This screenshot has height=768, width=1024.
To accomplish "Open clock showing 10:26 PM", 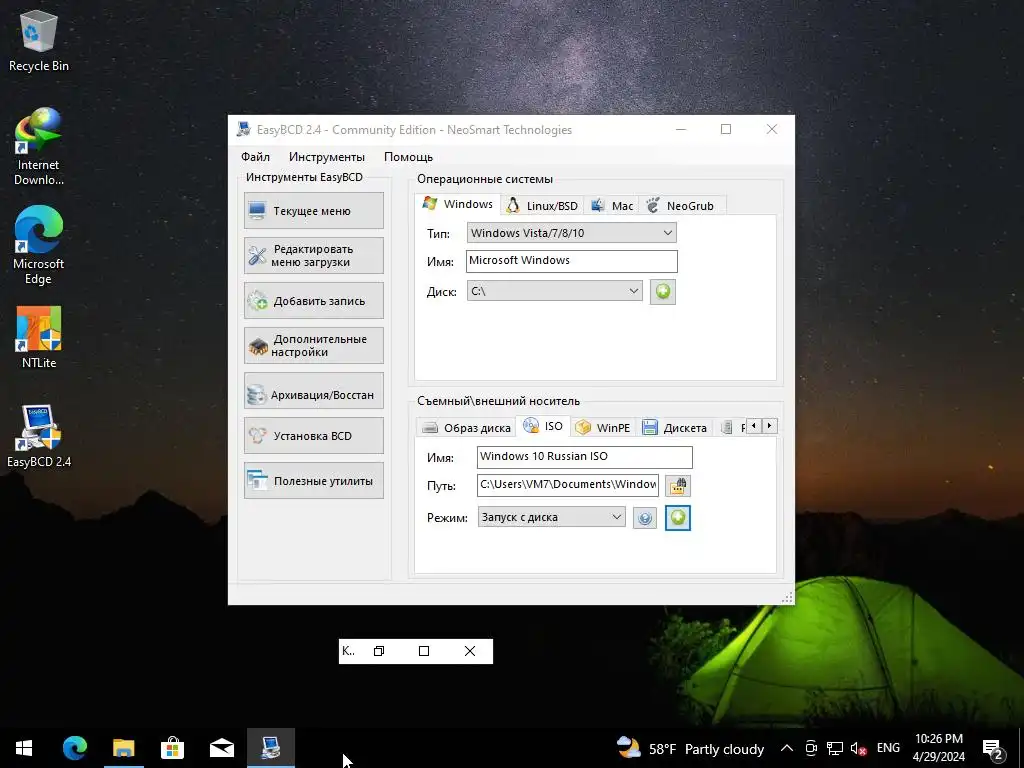I will point(938,748).
